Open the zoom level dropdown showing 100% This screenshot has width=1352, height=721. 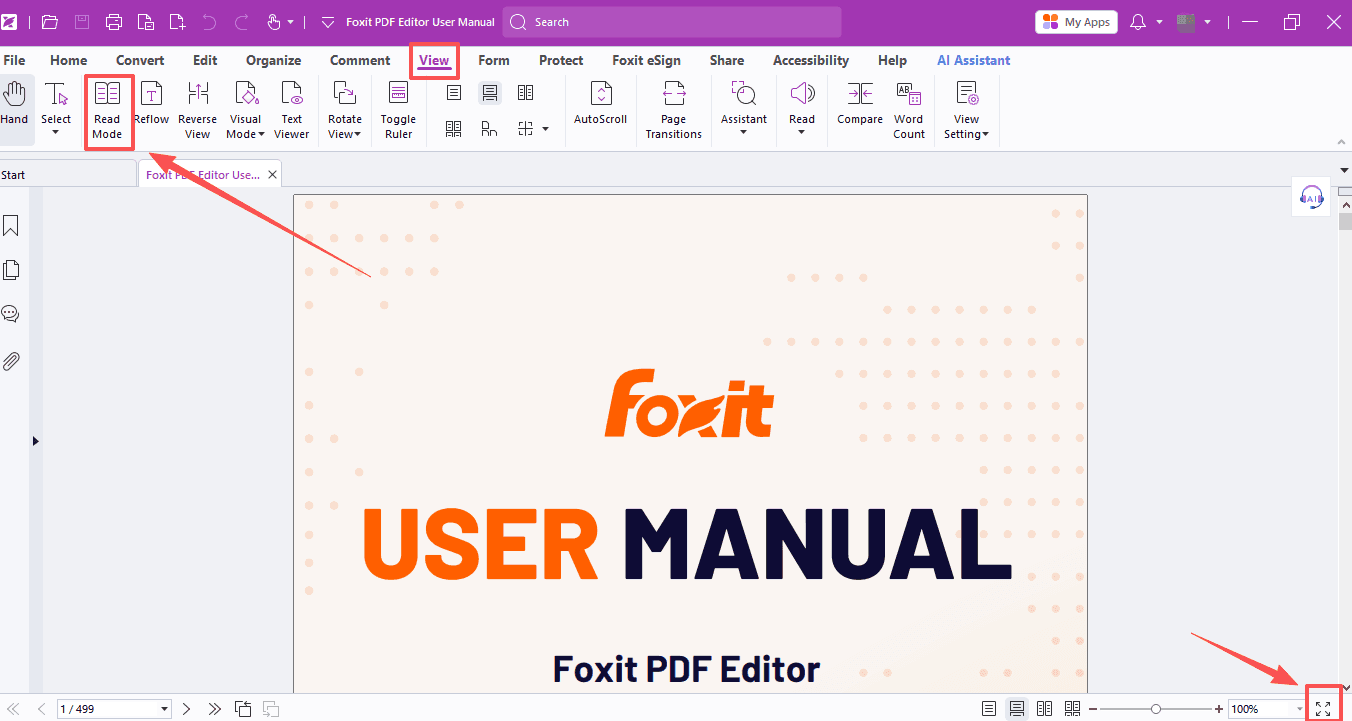(1300, 709)
